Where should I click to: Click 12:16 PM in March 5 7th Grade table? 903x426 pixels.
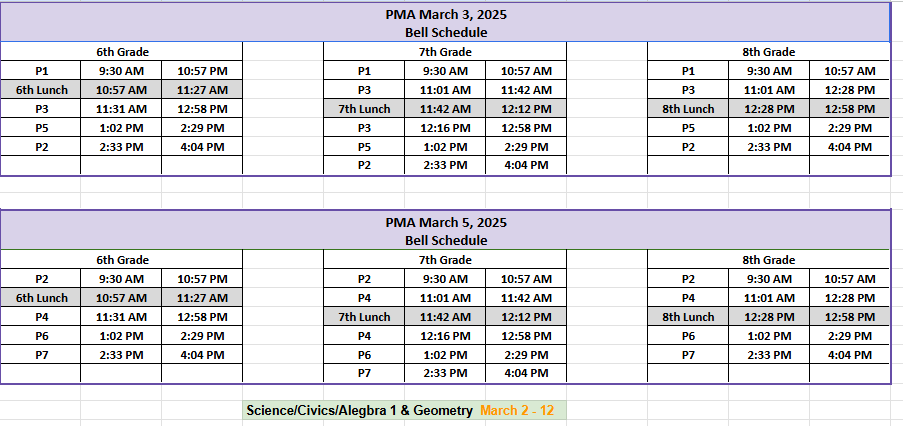[445, 336]
